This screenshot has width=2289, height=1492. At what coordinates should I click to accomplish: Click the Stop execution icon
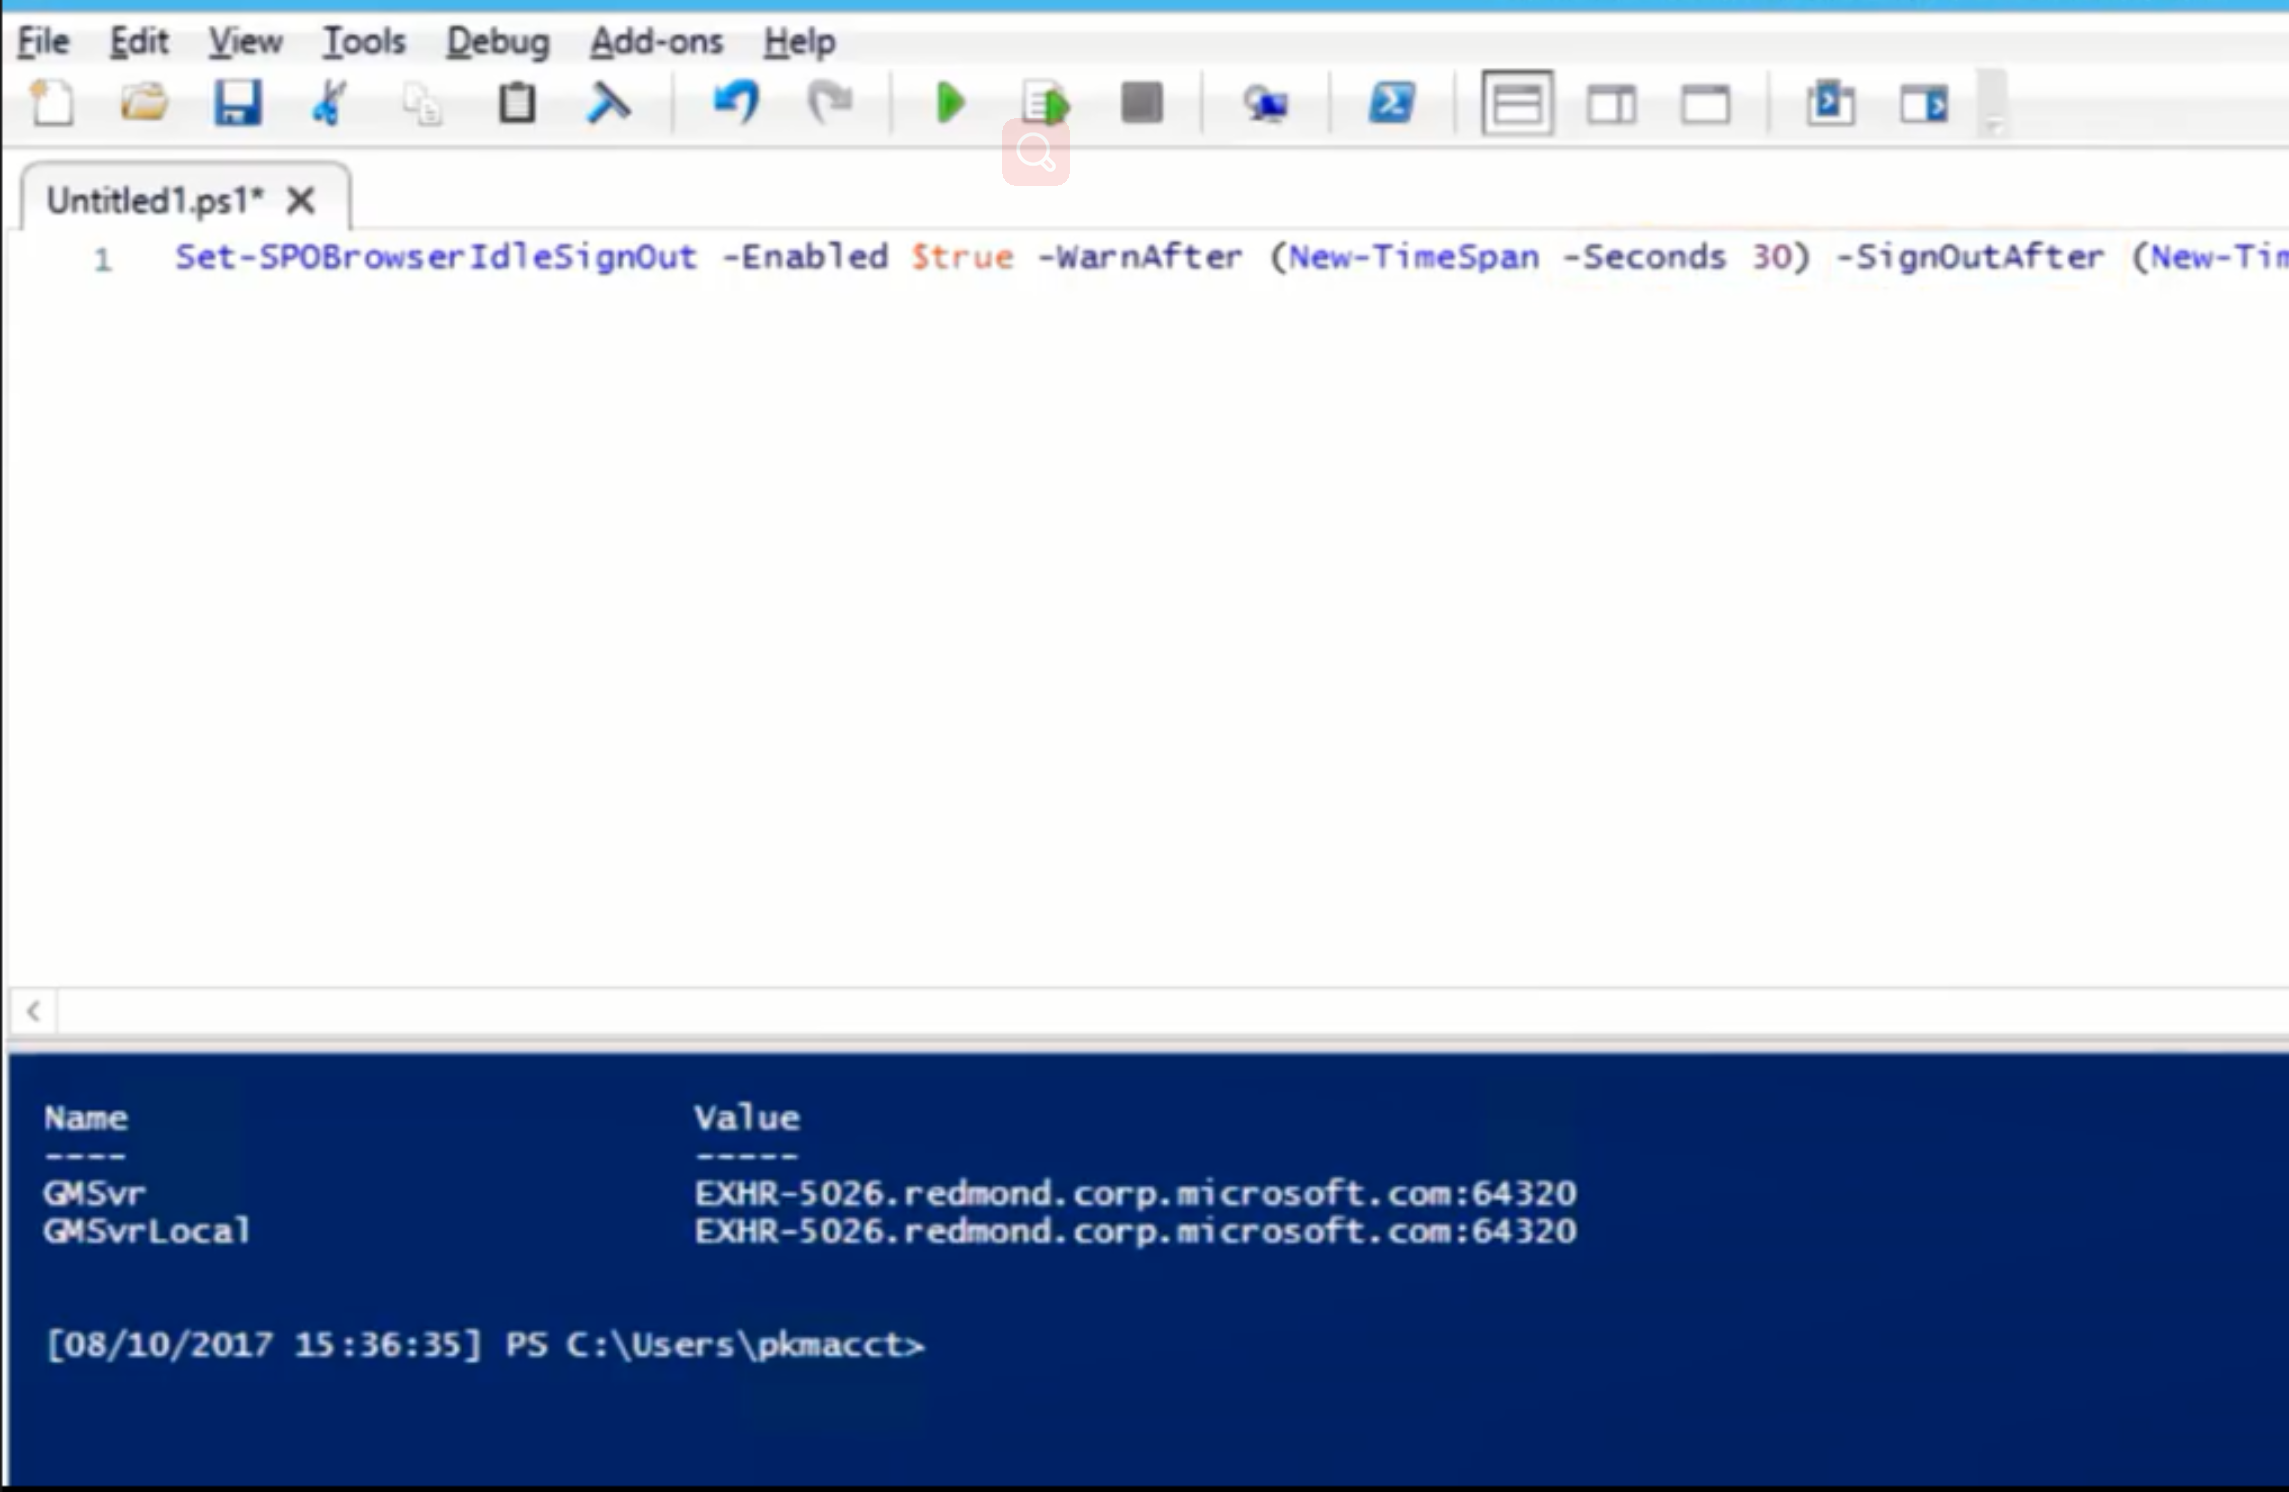pyautogui.click(x=1141, y=103)
